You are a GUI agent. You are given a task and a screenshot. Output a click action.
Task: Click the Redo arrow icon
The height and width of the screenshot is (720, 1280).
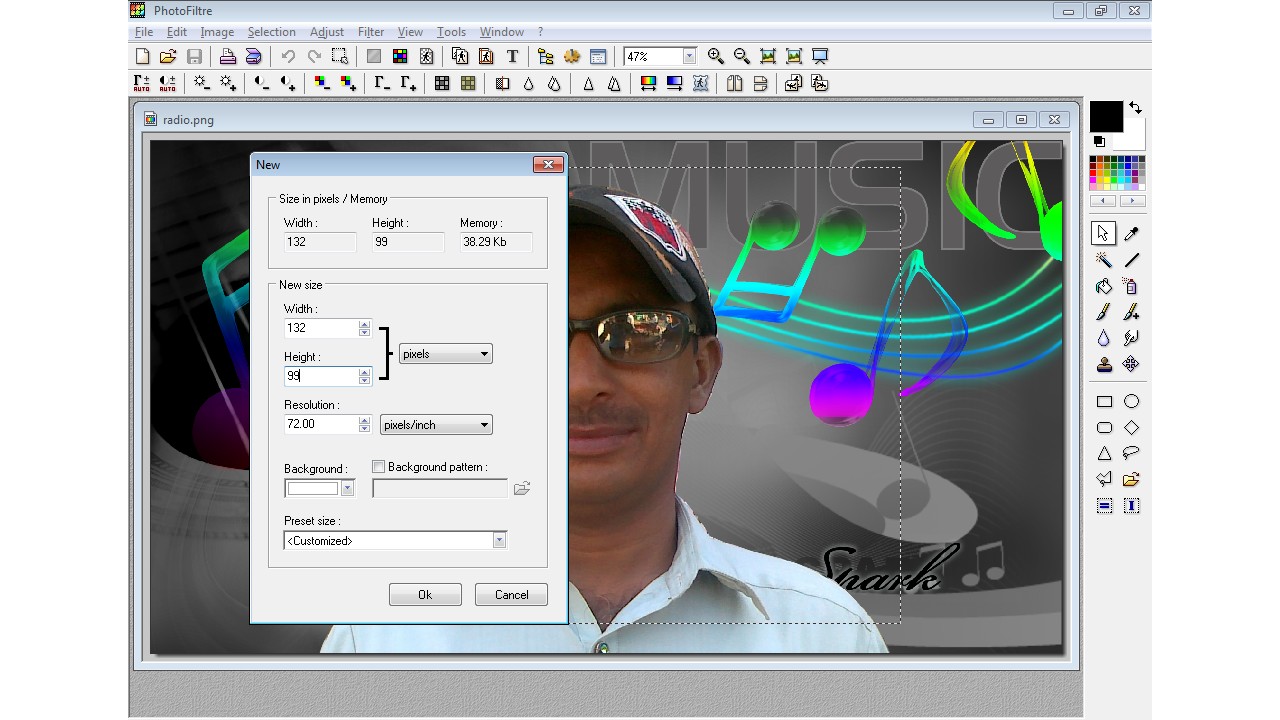pos(314,57)
